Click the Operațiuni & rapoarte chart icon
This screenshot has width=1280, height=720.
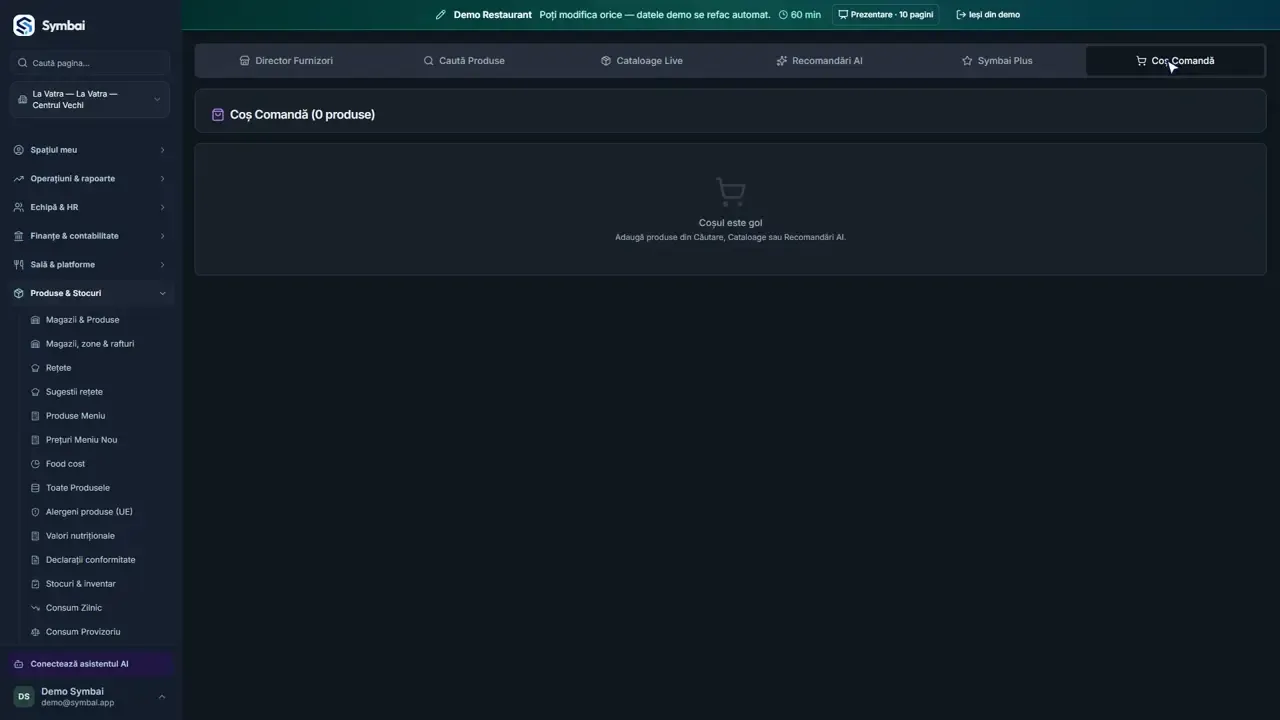[x=19, y=179]
